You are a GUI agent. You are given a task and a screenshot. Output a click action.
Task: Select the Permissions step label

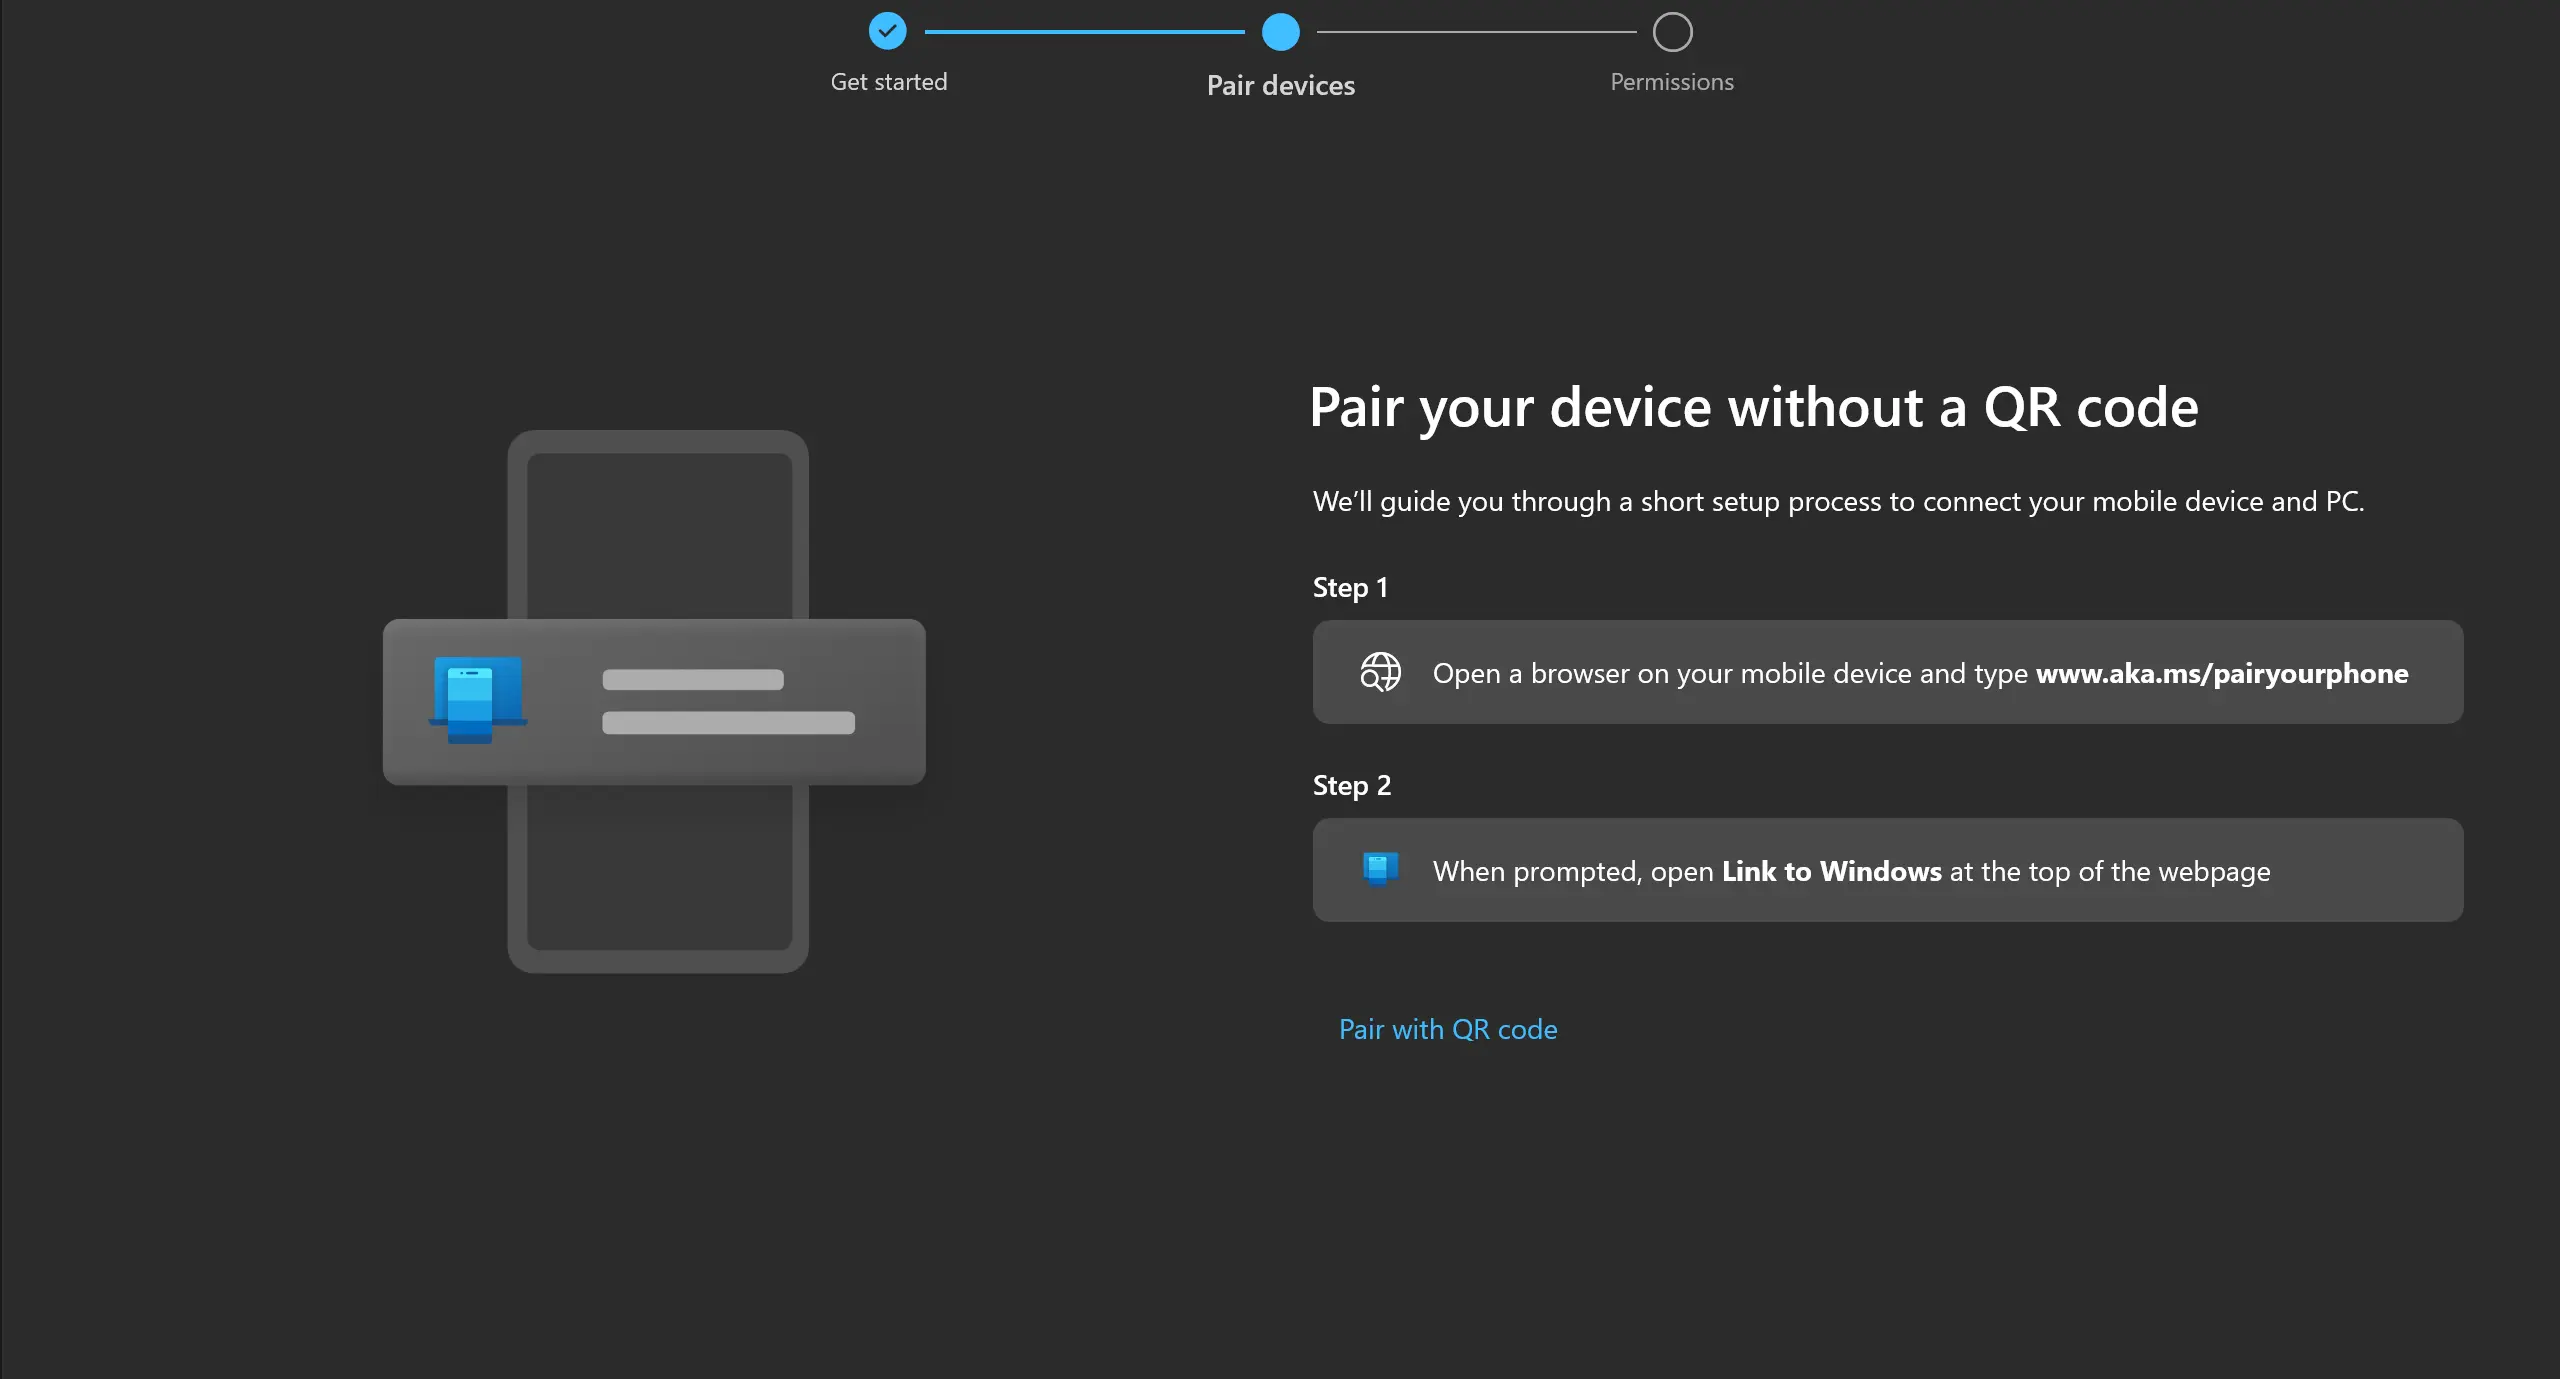1672,82
